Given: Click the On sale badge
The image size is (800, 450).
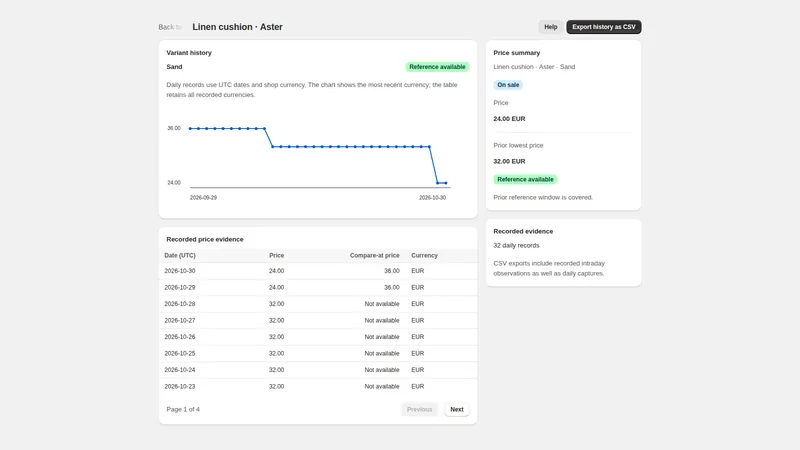Looking at the screenshot, I should click(508, 85).
